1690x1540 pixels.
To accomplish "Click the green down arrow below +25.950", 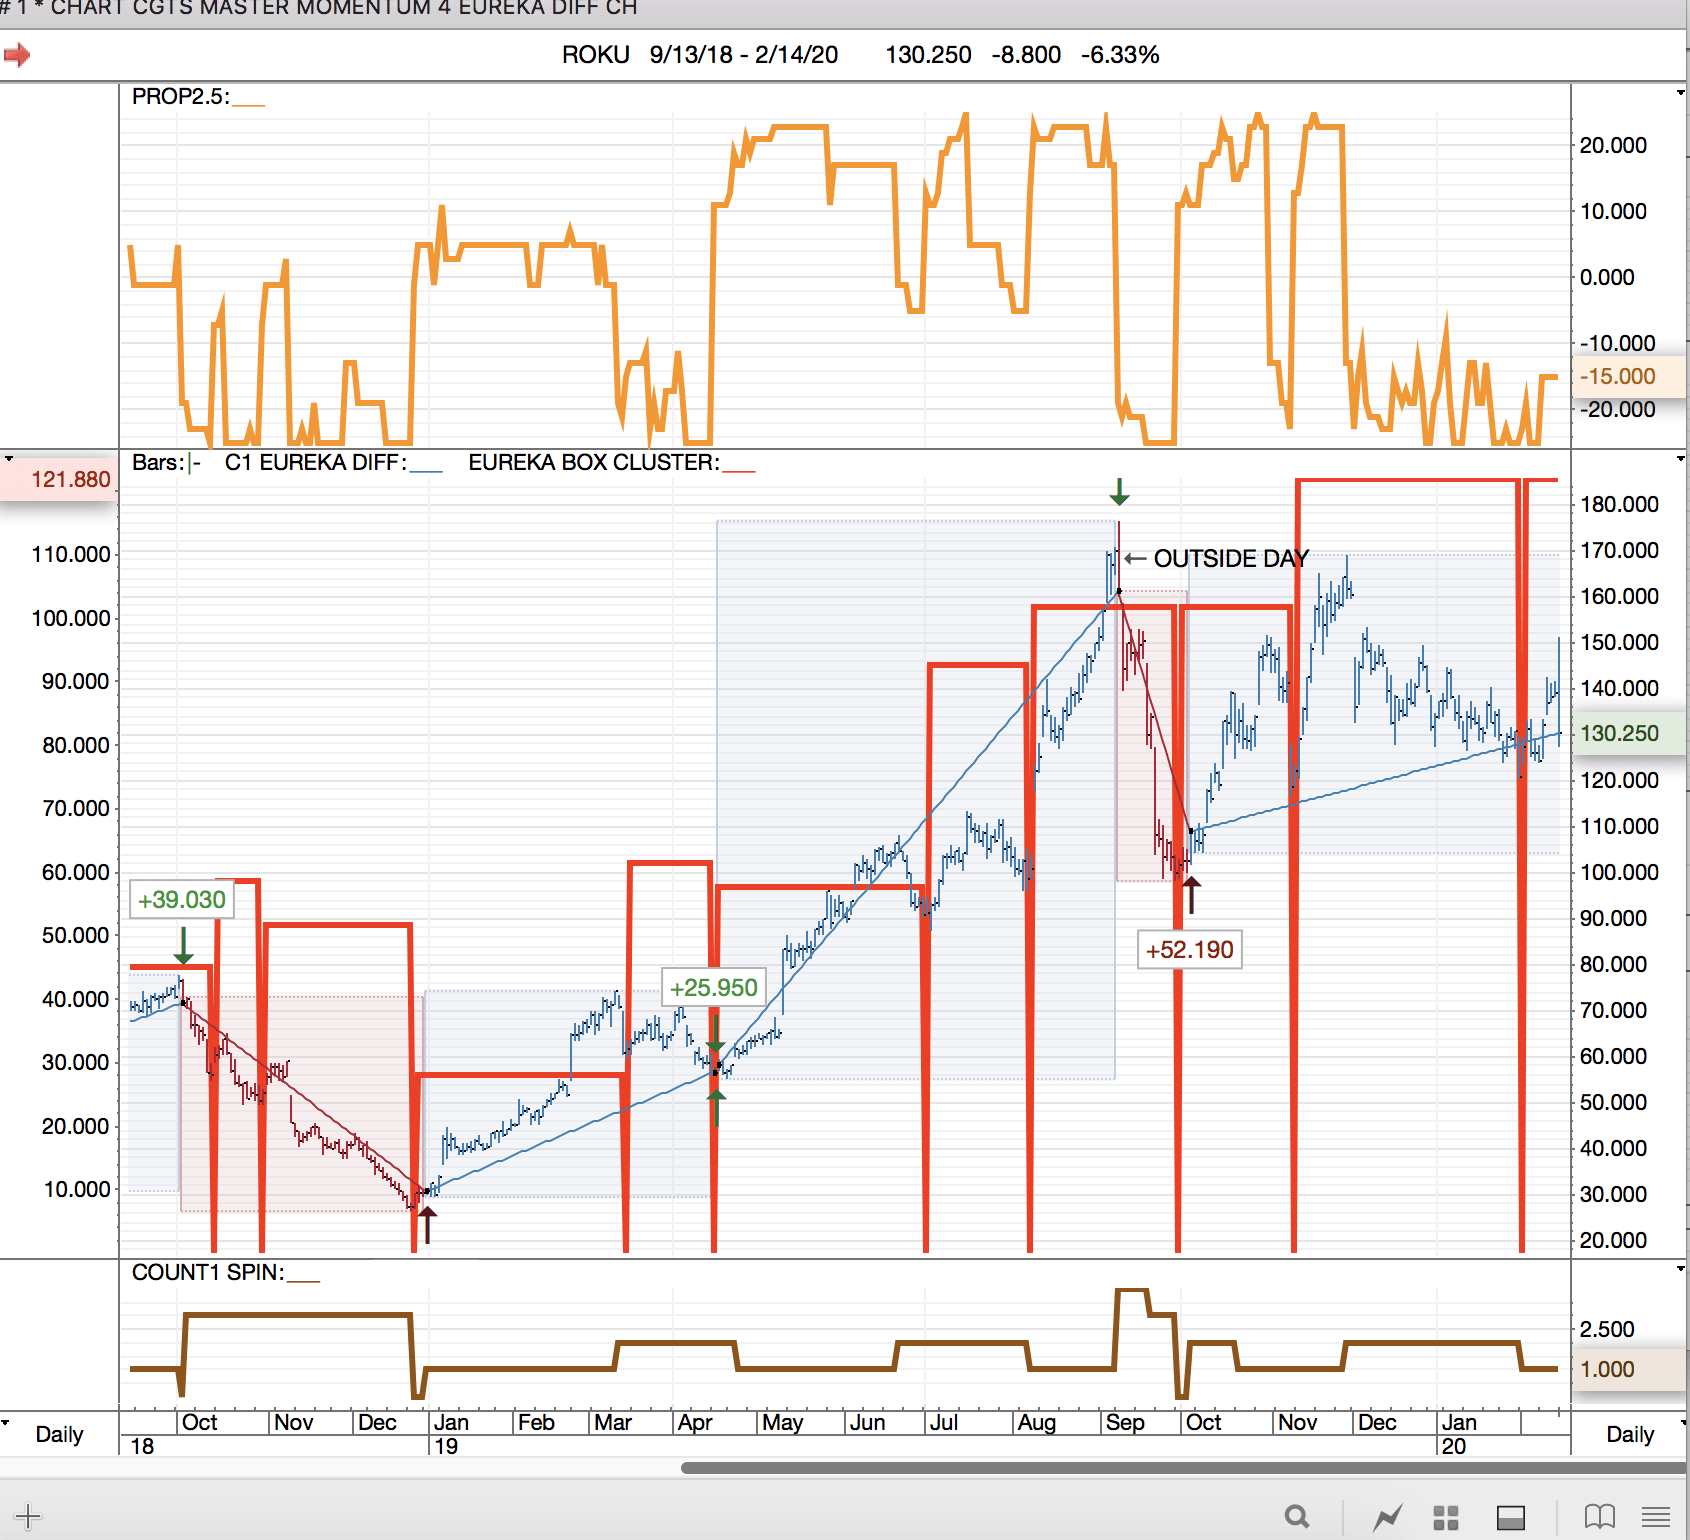I will coord(715,1034).
